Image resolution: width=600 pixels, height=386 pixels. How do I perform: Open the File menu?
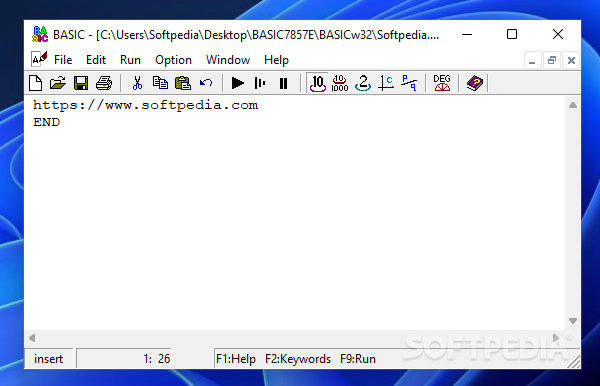point(63,60)
